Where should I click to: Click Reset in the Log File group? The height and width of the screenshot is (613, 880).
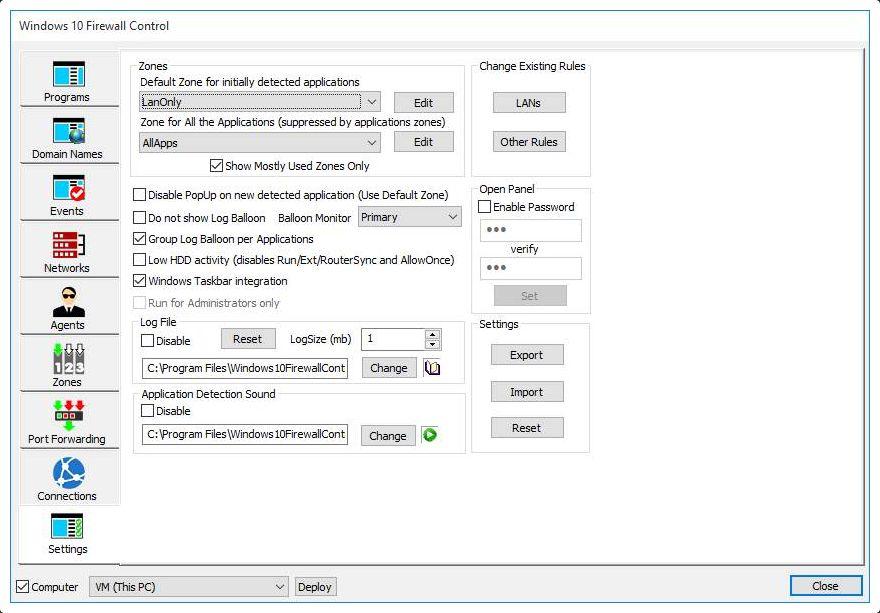tap(248, 339)
